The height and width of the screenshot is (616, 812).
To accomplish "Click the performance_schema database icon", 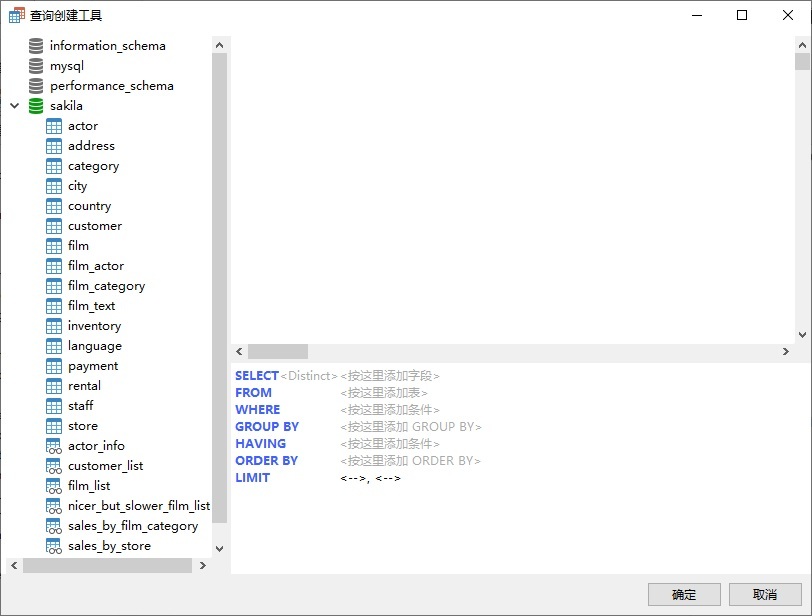I will [x=36, y=85].
